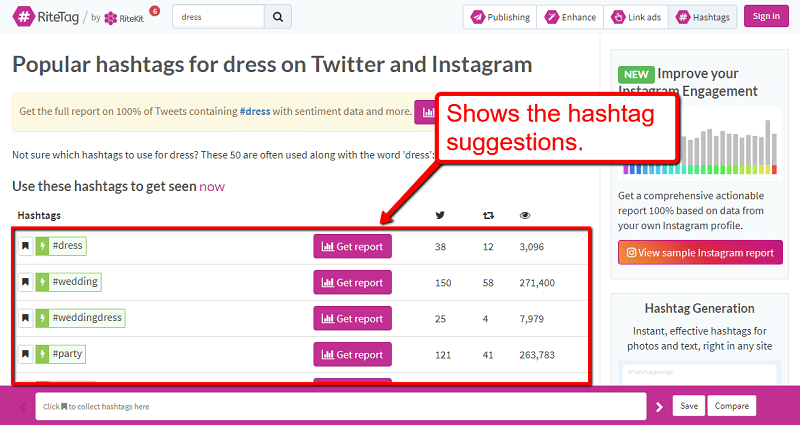Get report for #party
This screenshot has height=425, width=800.
[x=353, y=355]
